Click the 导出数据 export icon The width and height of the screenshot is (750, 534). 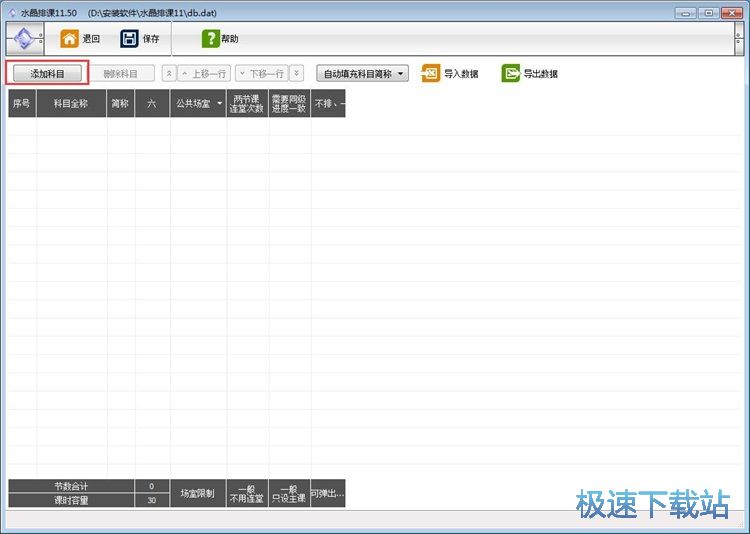tap(510, 74)
